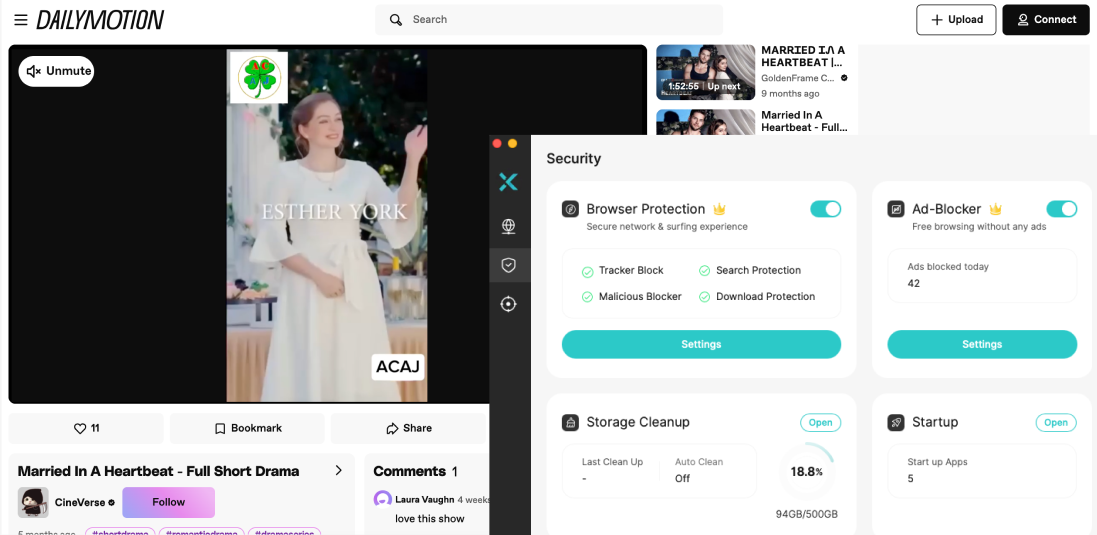Click the storage usage 18.8% ring
This screenshot has width=1097, height=535.
coord(806,472)
